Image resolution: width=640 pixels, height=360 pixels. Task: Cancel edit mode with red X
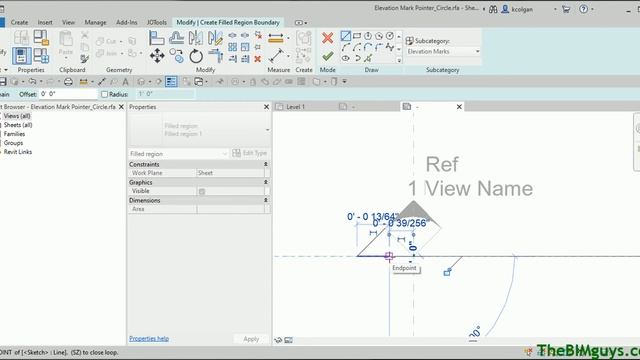pyautogui.click(x=327, y=38)
